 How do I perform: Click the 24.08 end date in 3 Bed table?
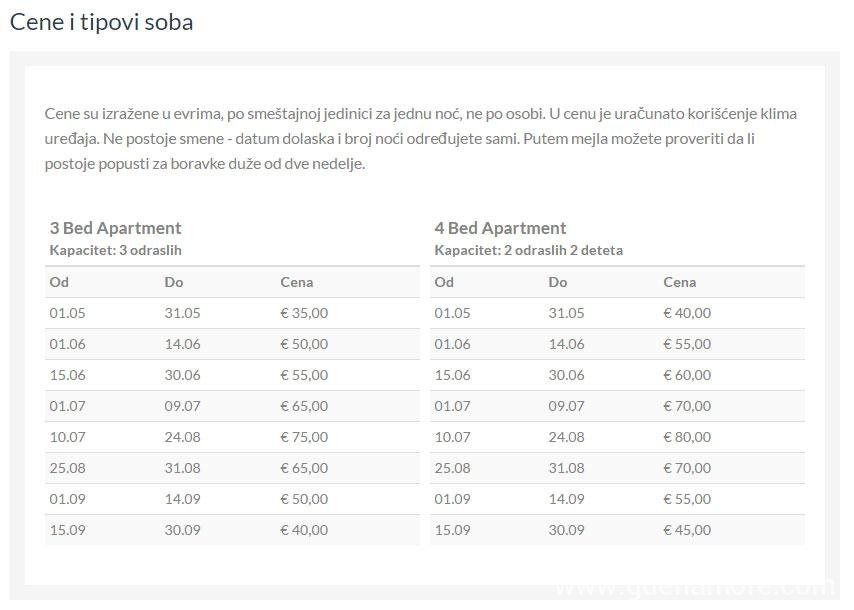[x=182, y=437]
